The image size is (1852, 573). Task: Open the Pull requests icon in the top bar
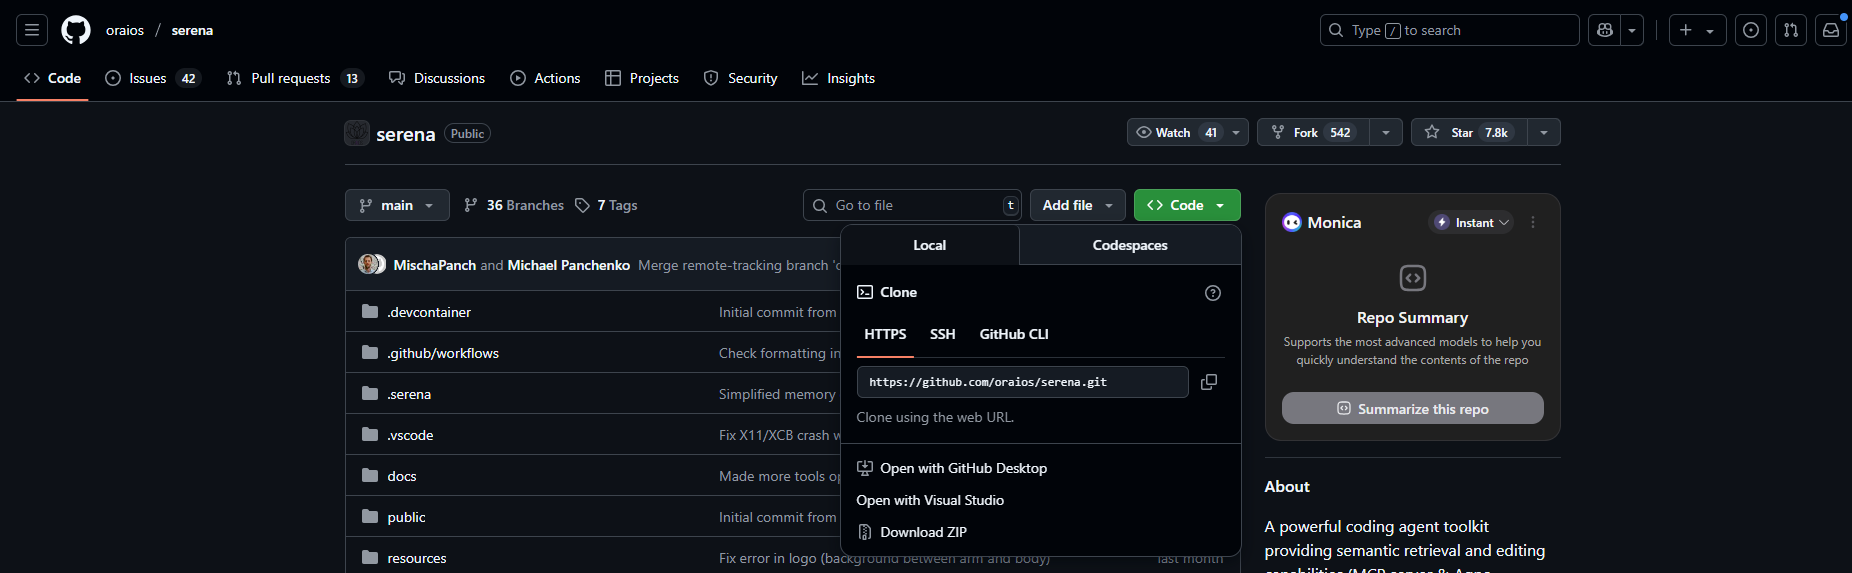[x=1791, y=30]
